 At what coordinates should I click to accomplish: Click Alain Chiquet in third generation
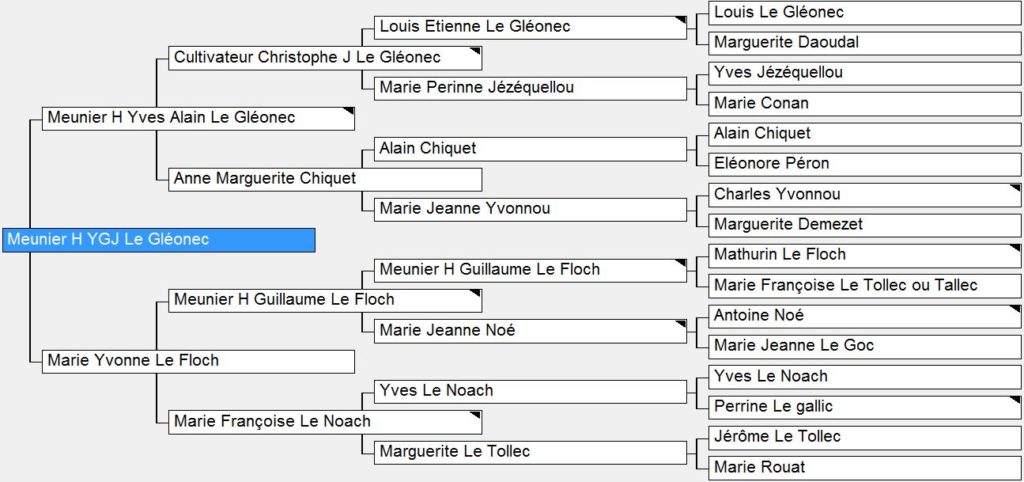coord(531,149)
